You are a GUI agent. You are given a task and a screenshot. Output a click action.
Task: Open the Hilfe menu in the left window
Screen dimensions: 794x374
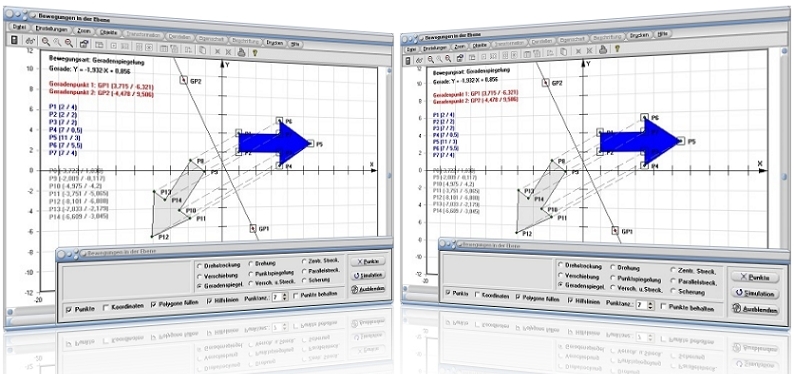coord(296,44)
